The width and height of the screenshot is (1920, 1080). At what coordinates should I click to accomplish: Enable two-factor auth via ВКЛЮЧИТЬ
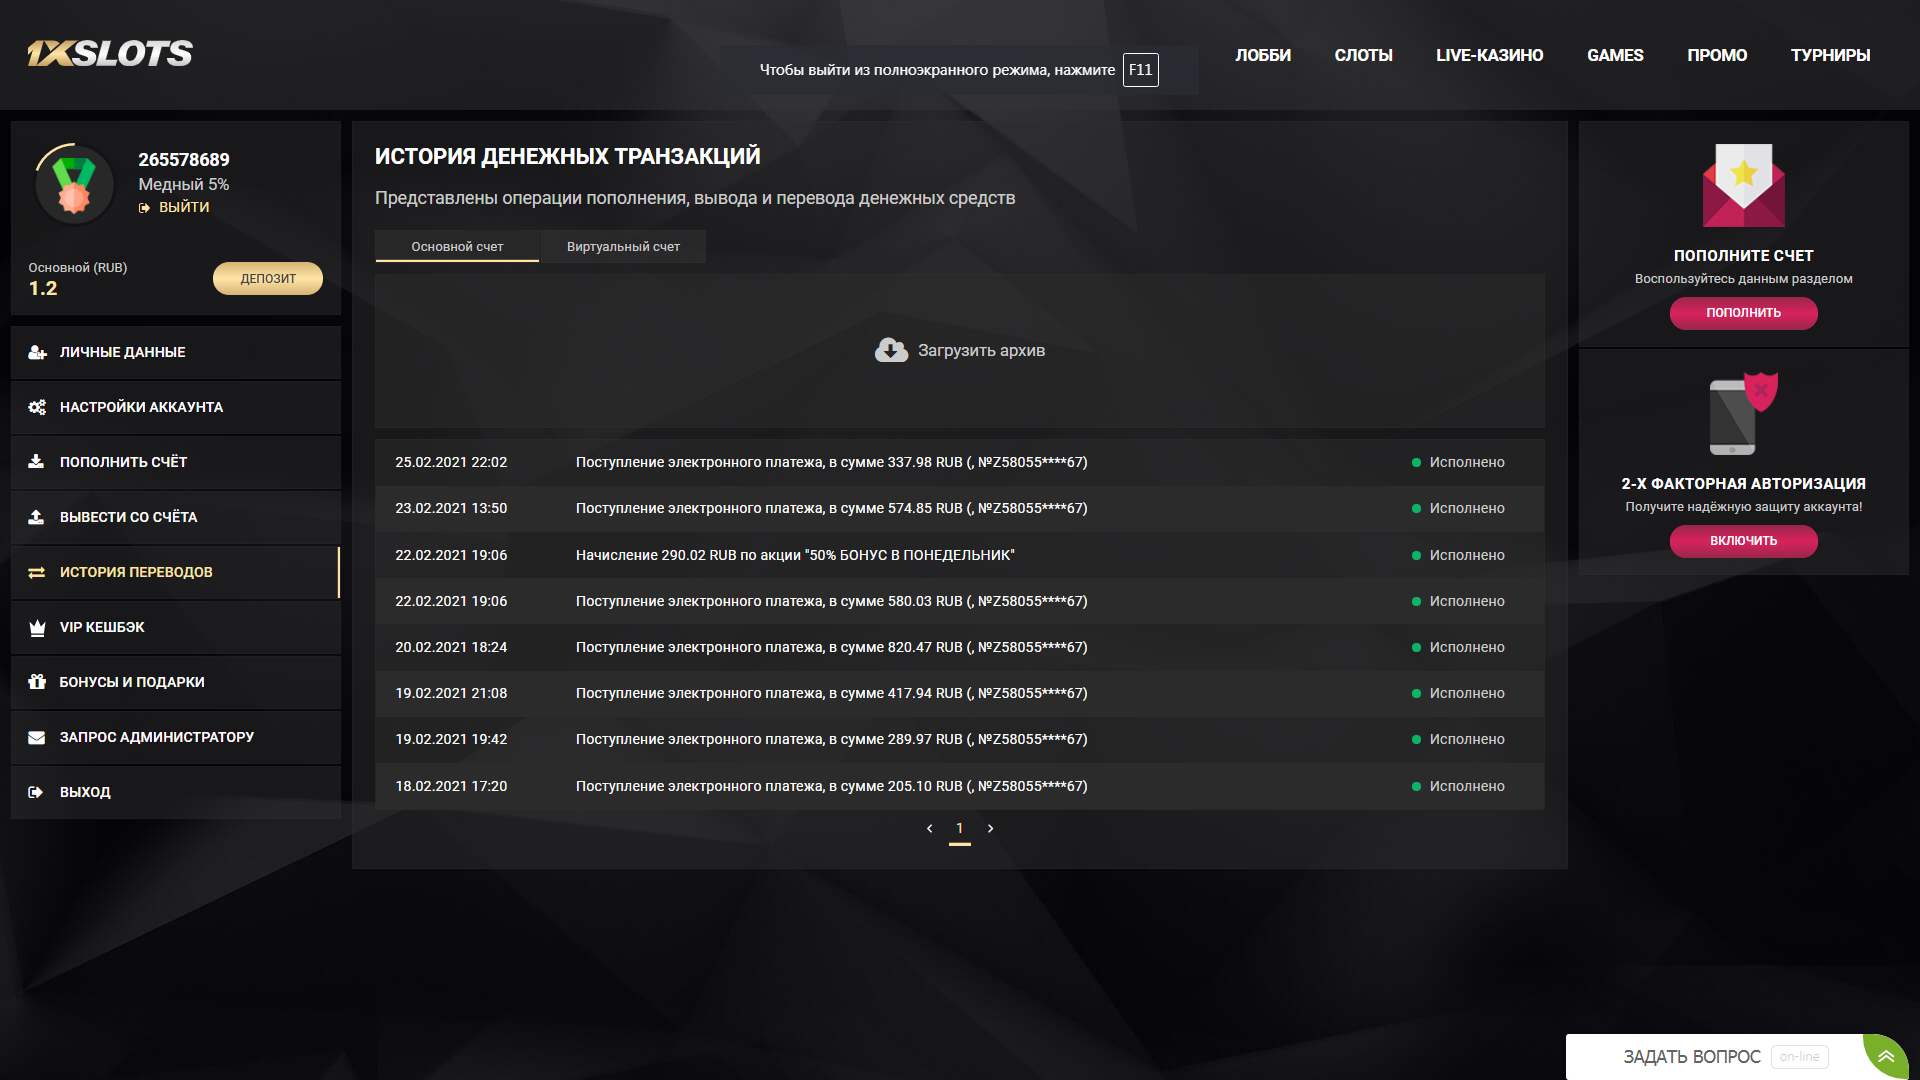pos(1743,541)
